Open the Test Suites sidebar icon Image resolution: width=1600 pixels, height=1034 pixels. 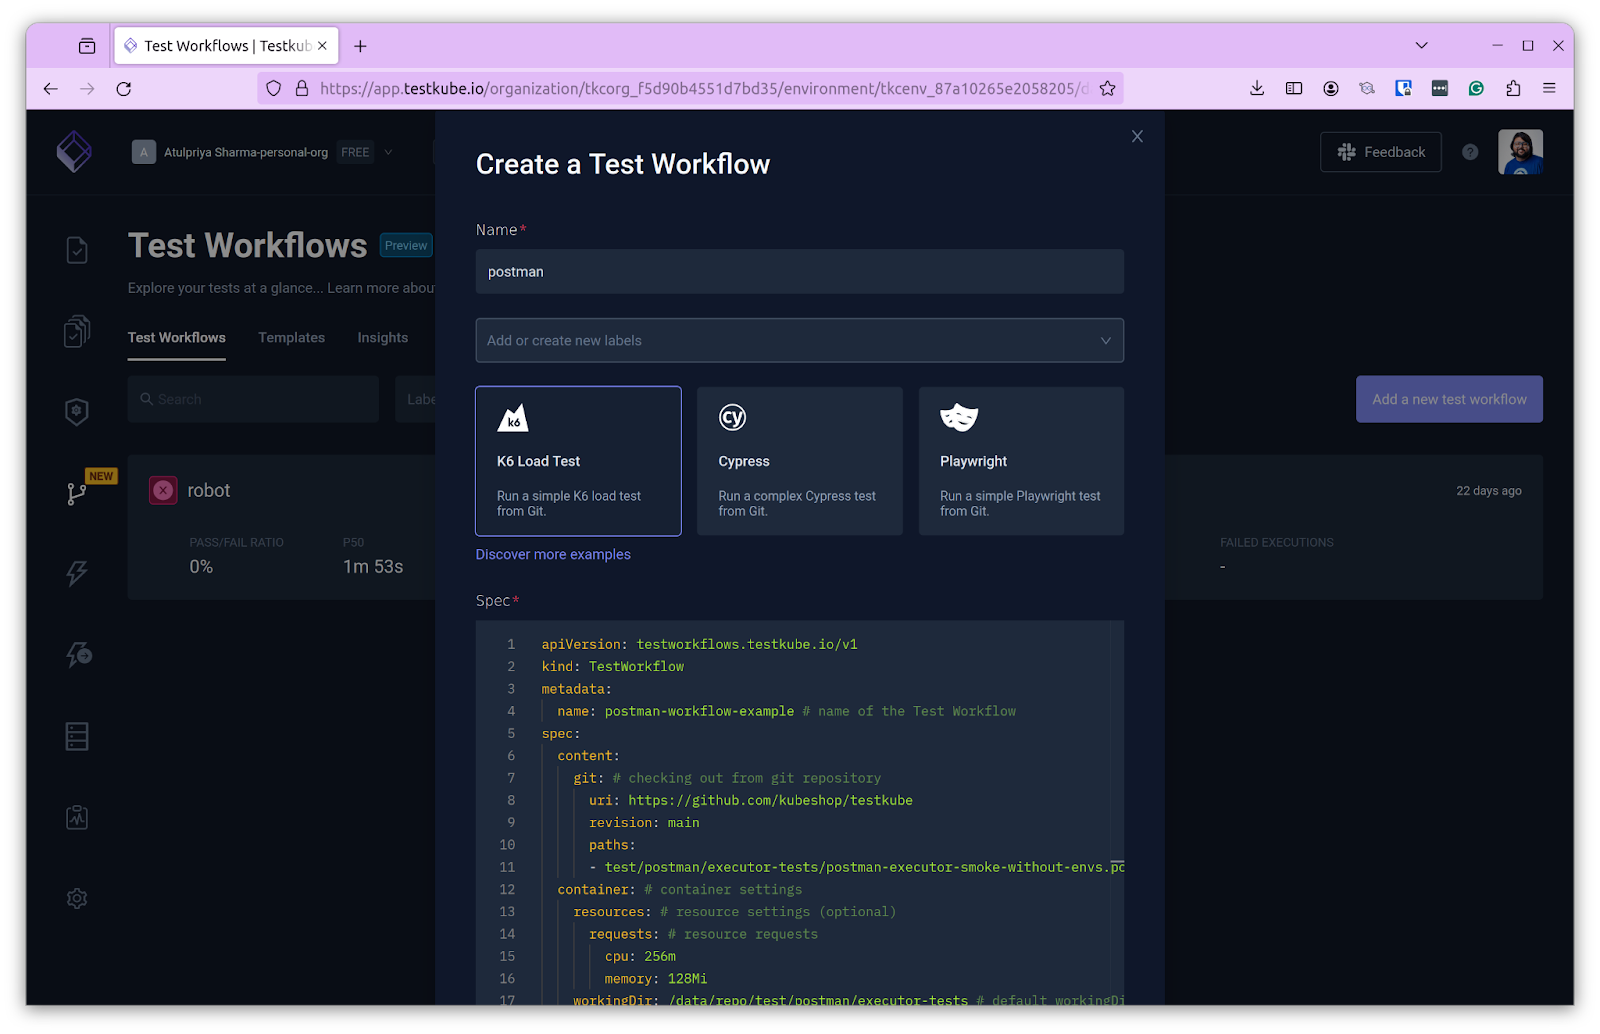77,331
